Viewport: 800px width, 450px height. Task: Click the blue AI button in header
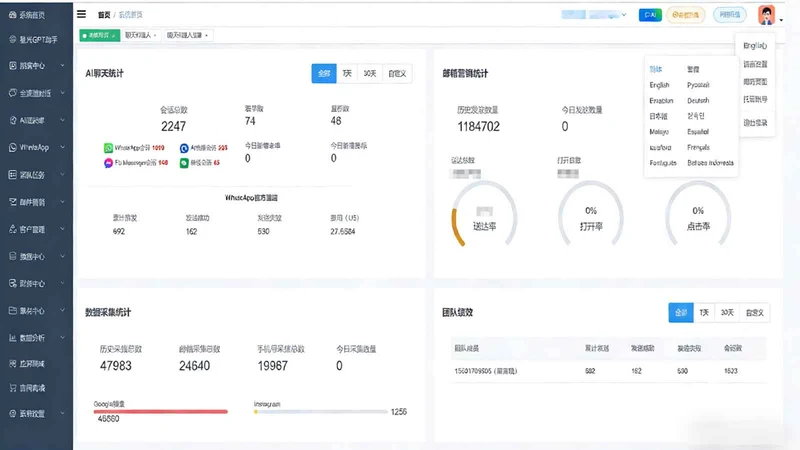point(650,15)
